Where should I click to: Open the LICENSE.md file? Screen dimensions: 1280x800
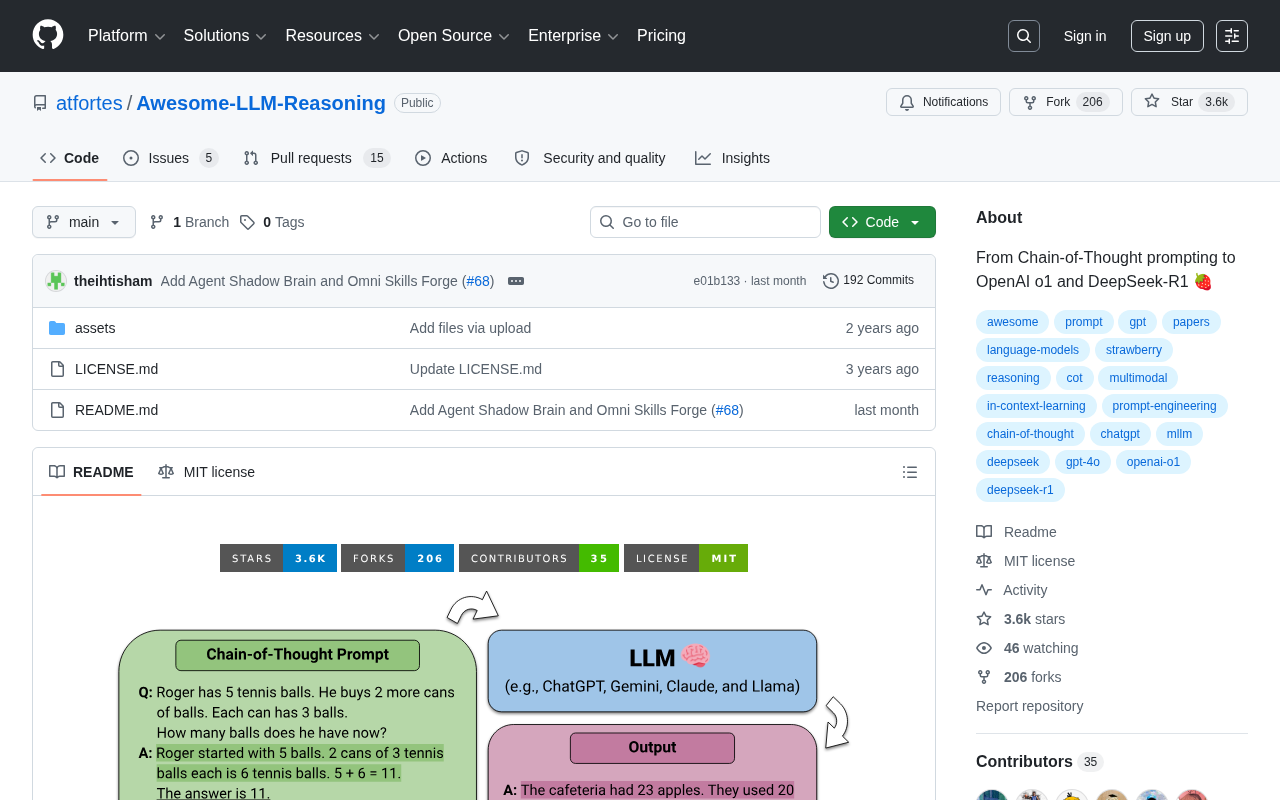pyautogui.click(x=116, y=369)
